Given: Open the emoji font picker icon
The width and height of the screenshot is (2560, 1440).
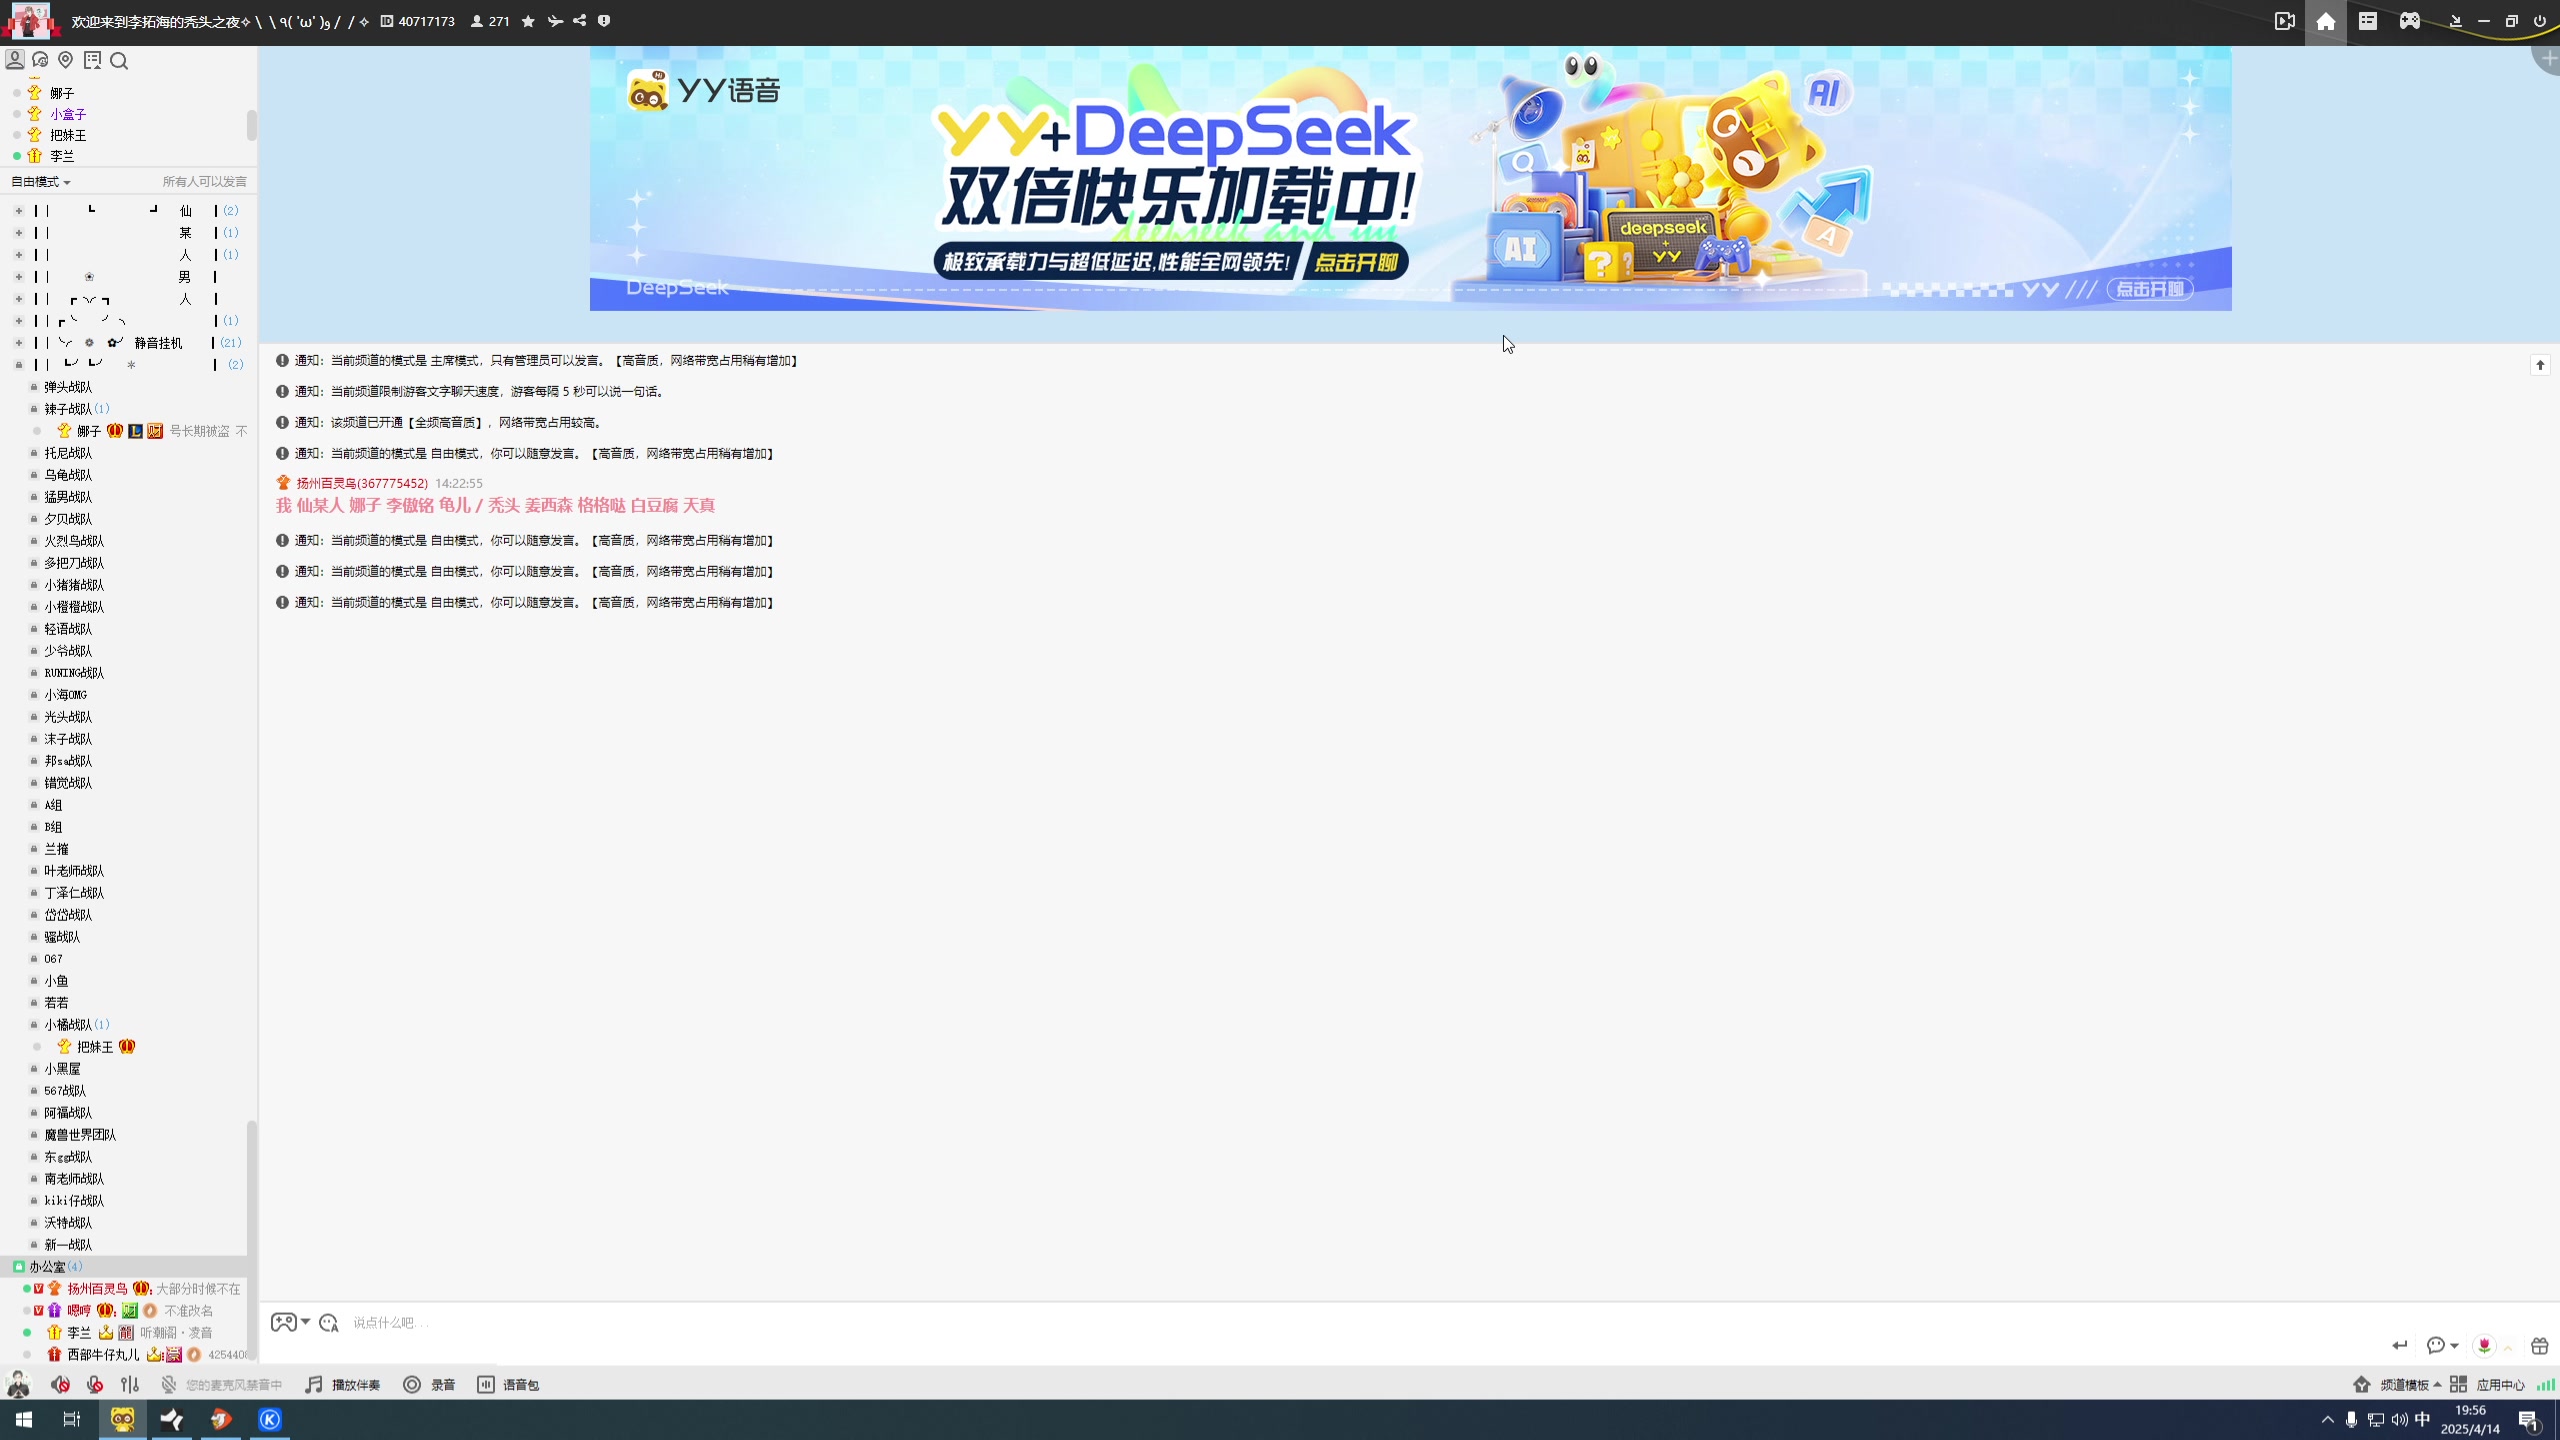Looking at the screenshot, I should click(329, 1323).
